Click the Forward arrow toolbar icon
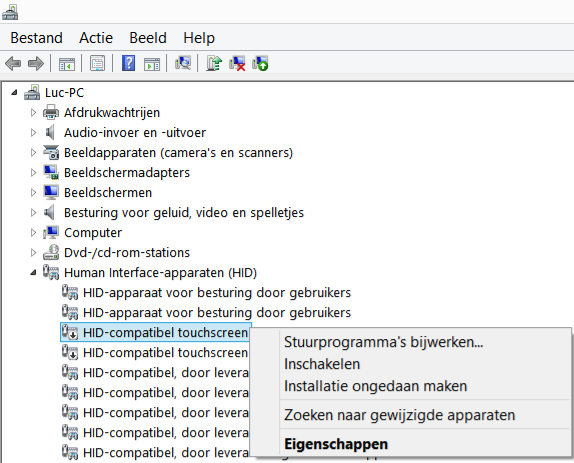Viewport: 574px width, 463px height. (x=36, y=64)
